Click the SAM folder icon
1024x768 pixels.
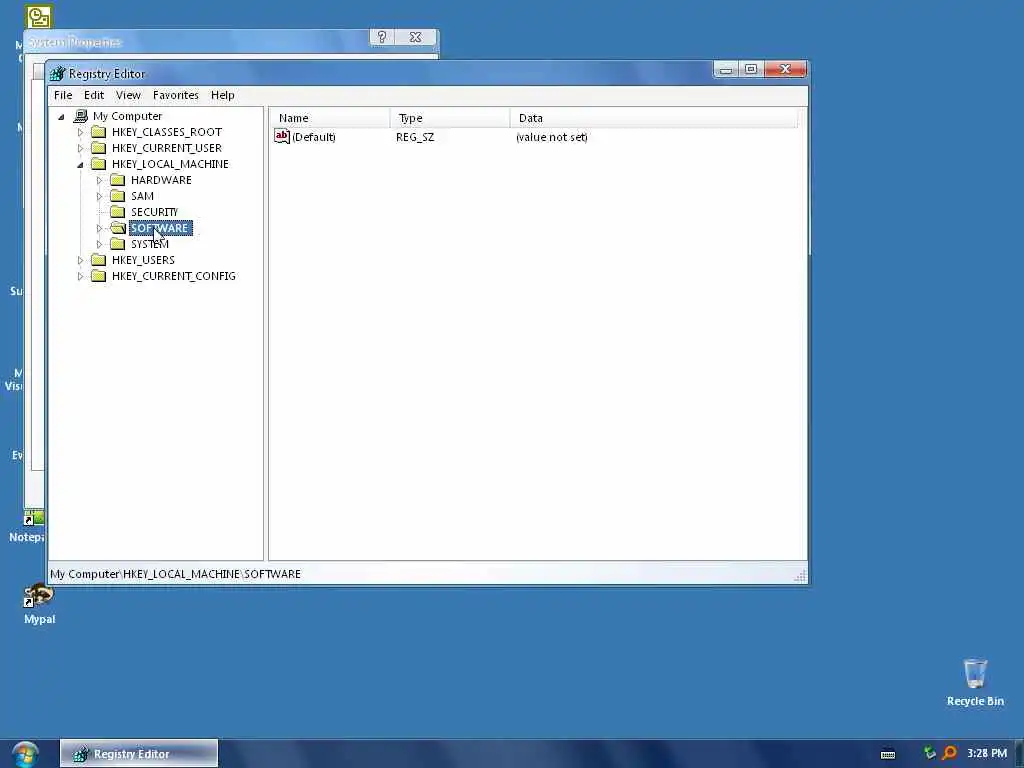pyautogui.click(x=118, y=196)
